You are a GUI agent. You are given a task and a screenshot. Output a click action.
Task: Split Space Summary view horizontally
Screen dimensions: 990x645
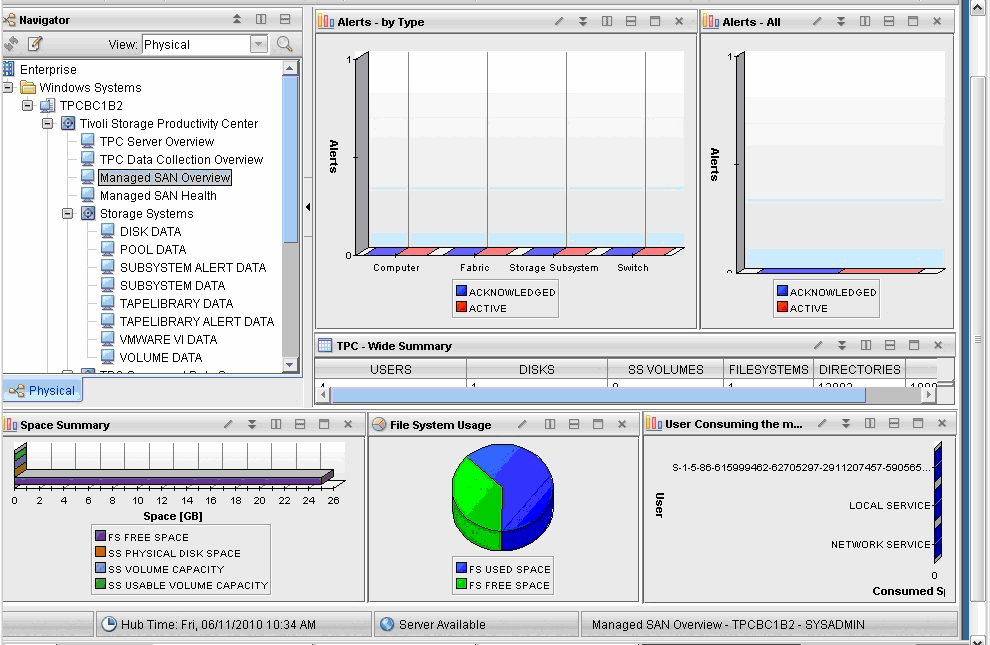click(300, 424)
